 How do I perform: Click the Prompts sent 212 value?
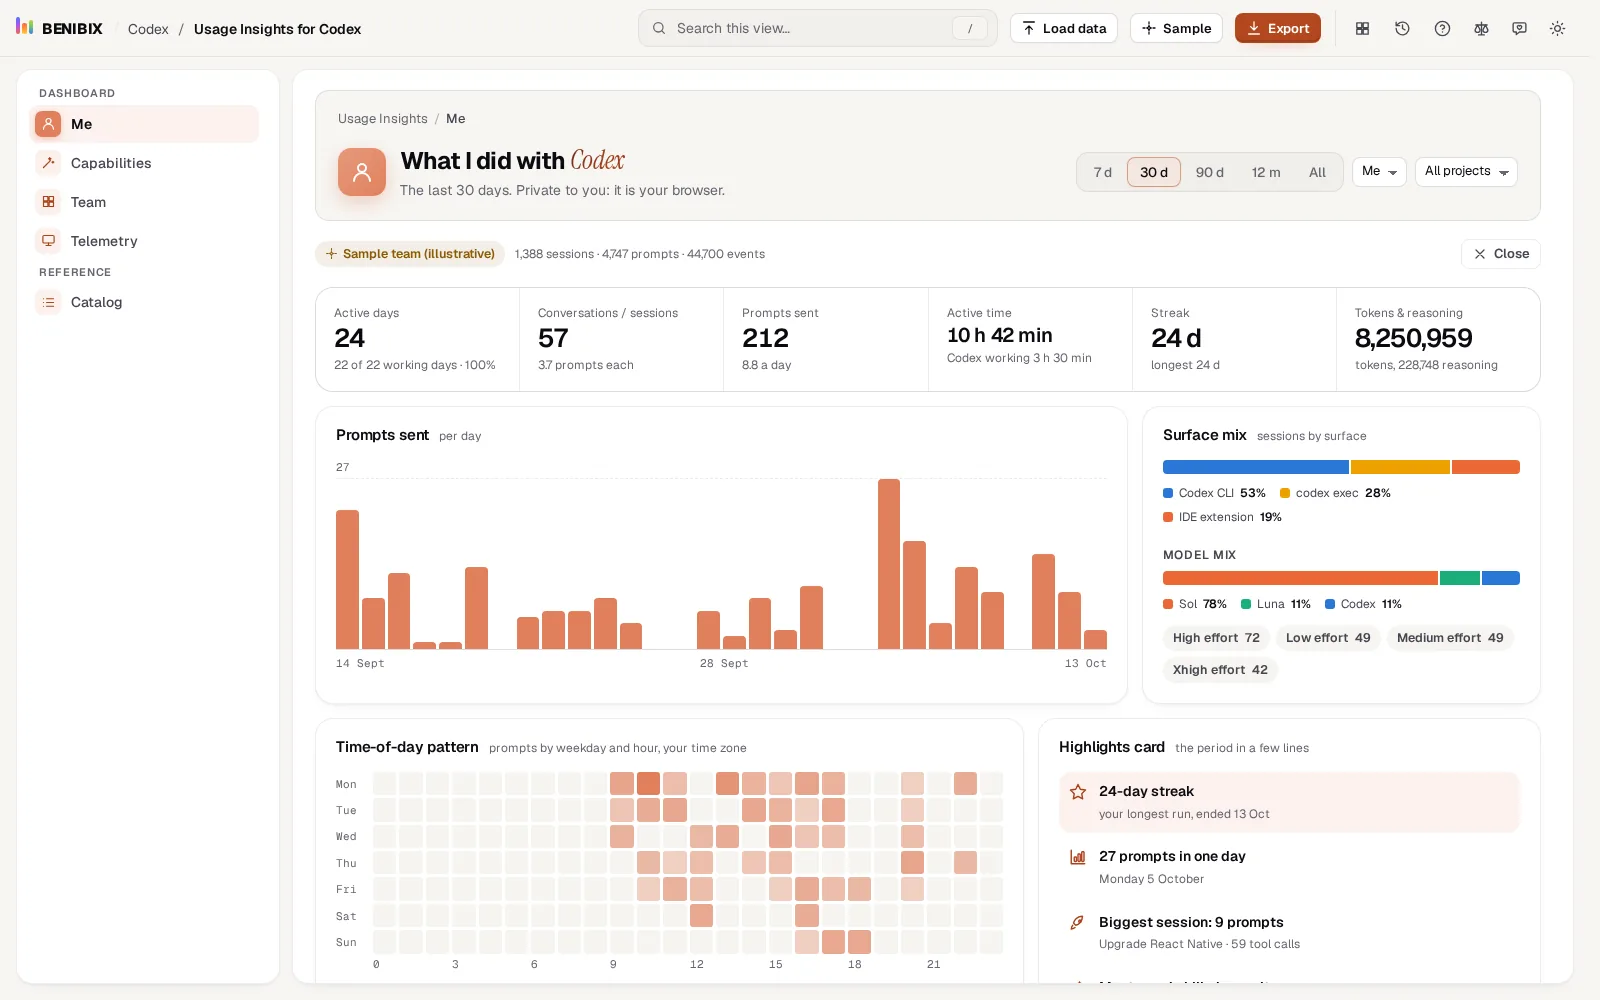click(x=765, y=338)
